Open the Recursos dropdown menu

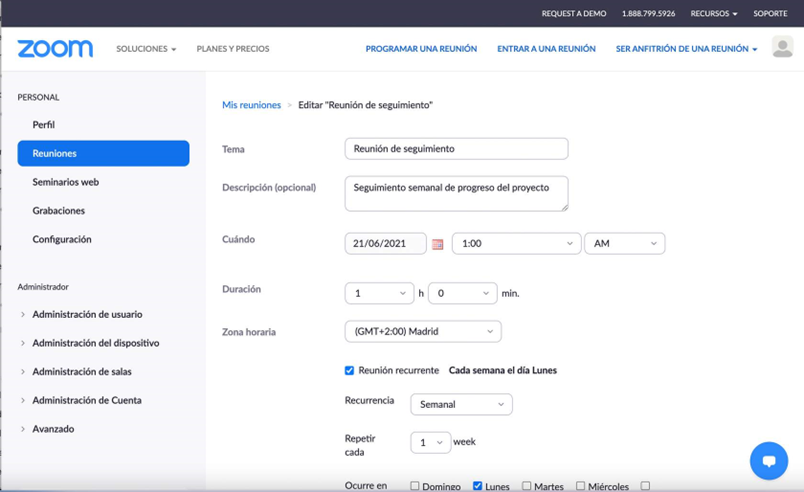[x=714, y=13]
